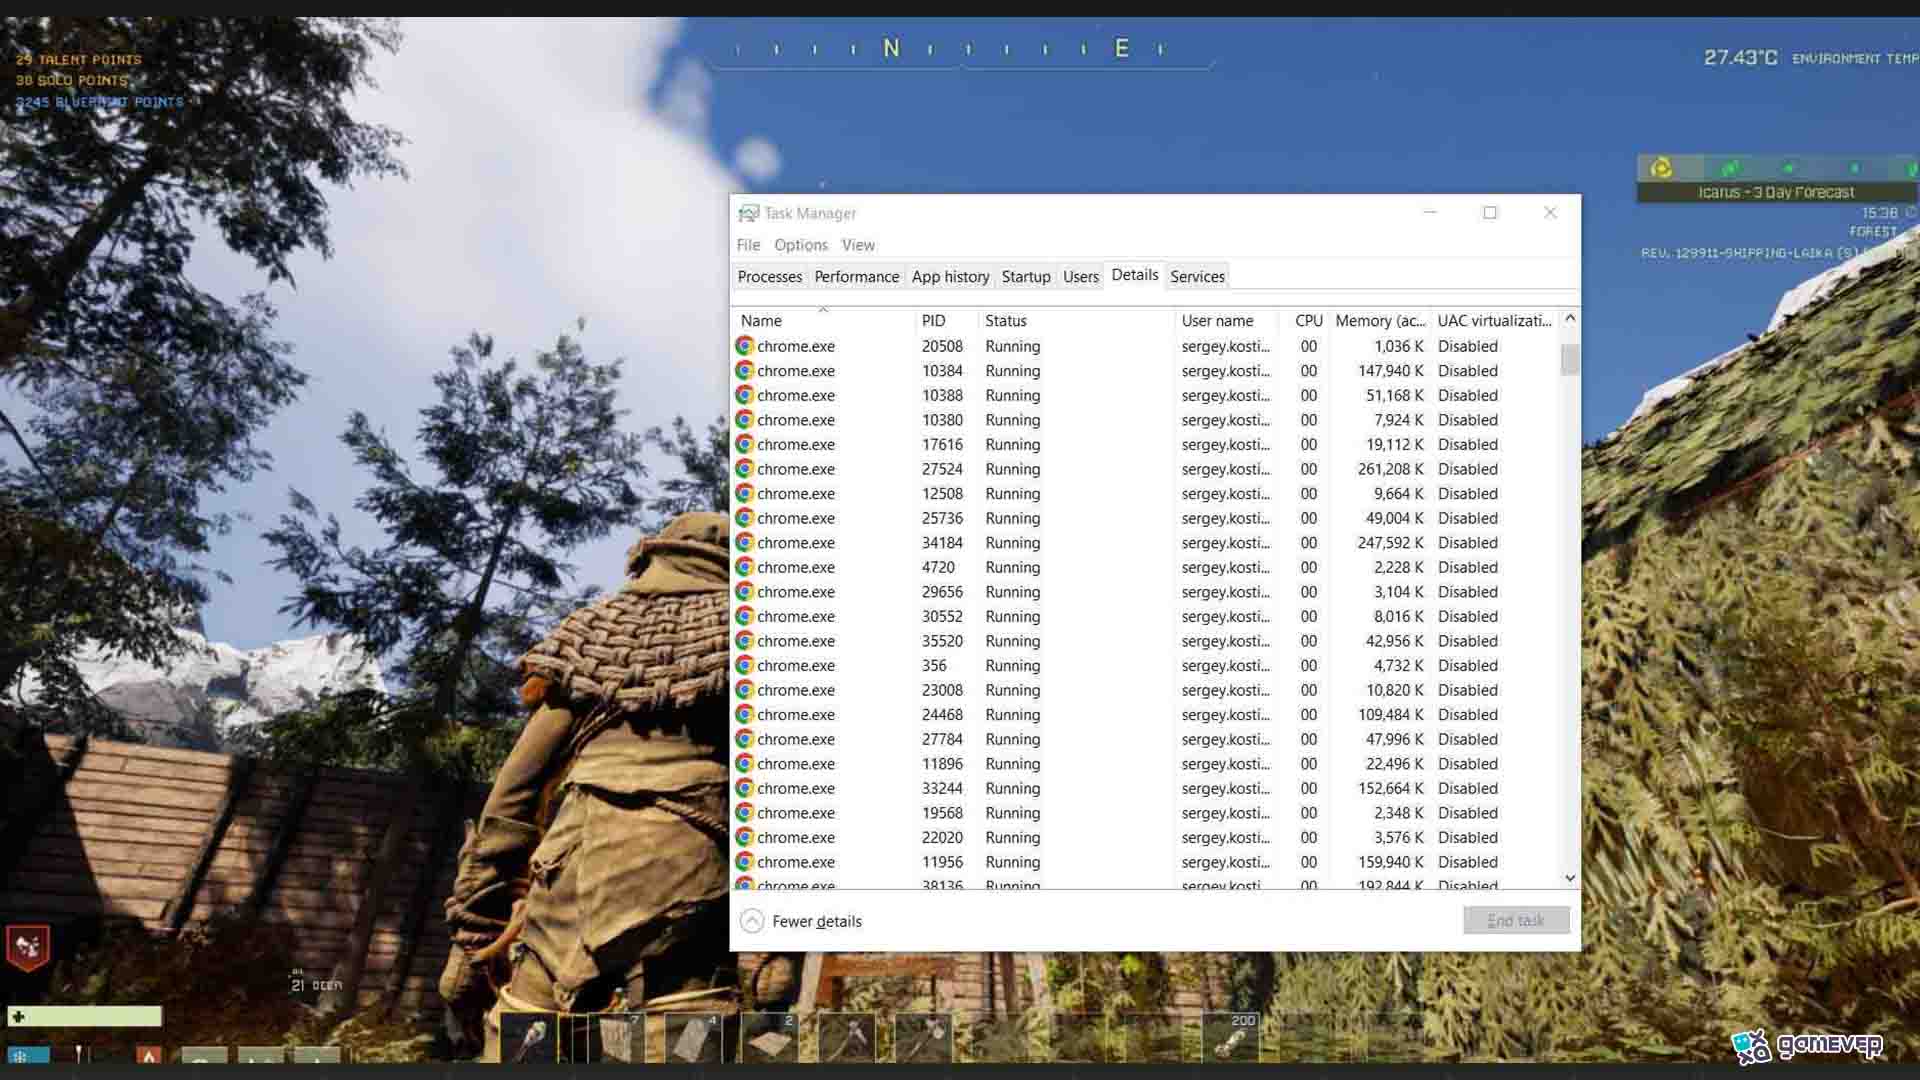Select chrome.exe icon with PID 11956
Image resolution: width=1920 pixels, height=1080 pixels.
tap(745, 862)
